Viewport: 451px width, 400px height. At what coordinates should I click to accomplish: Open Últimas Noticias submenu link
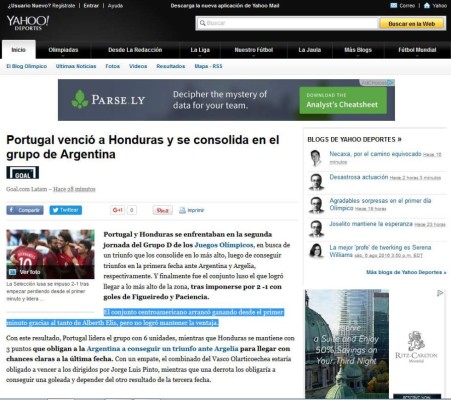(x=76, y=66)
